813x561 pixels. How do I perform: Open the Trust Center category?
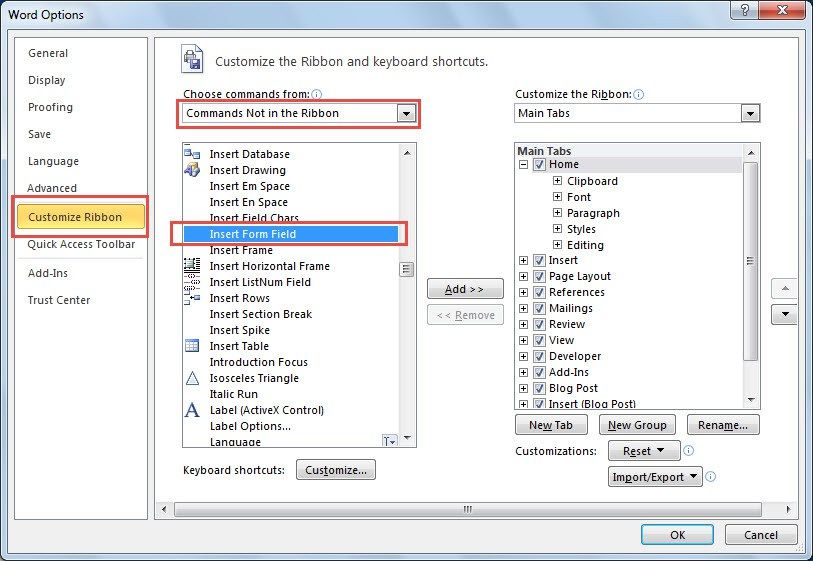tap(59, 300)
